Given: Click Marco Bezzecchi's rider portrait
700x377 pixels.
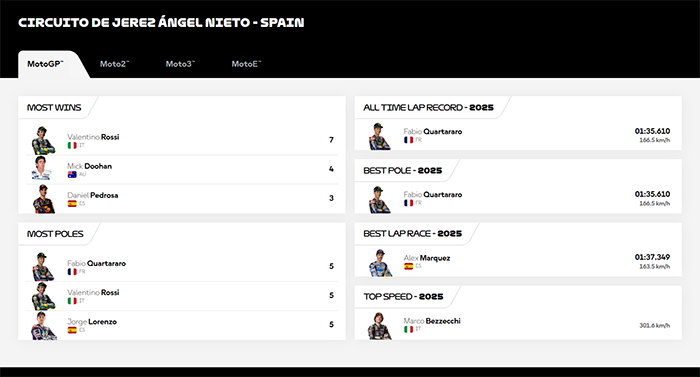Looking at the screenshot, I should (379, 326).
